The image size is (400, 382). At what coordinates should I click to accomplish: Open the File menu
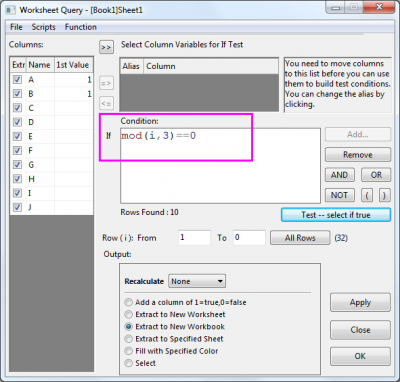click(16, 27)
